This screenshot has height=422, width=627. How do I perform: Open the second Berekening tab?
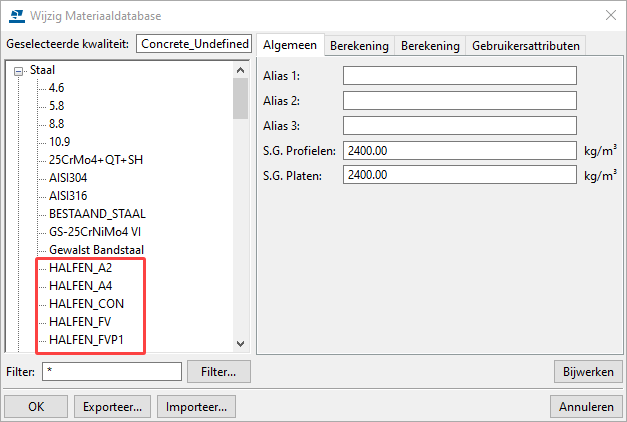(430, 46)
